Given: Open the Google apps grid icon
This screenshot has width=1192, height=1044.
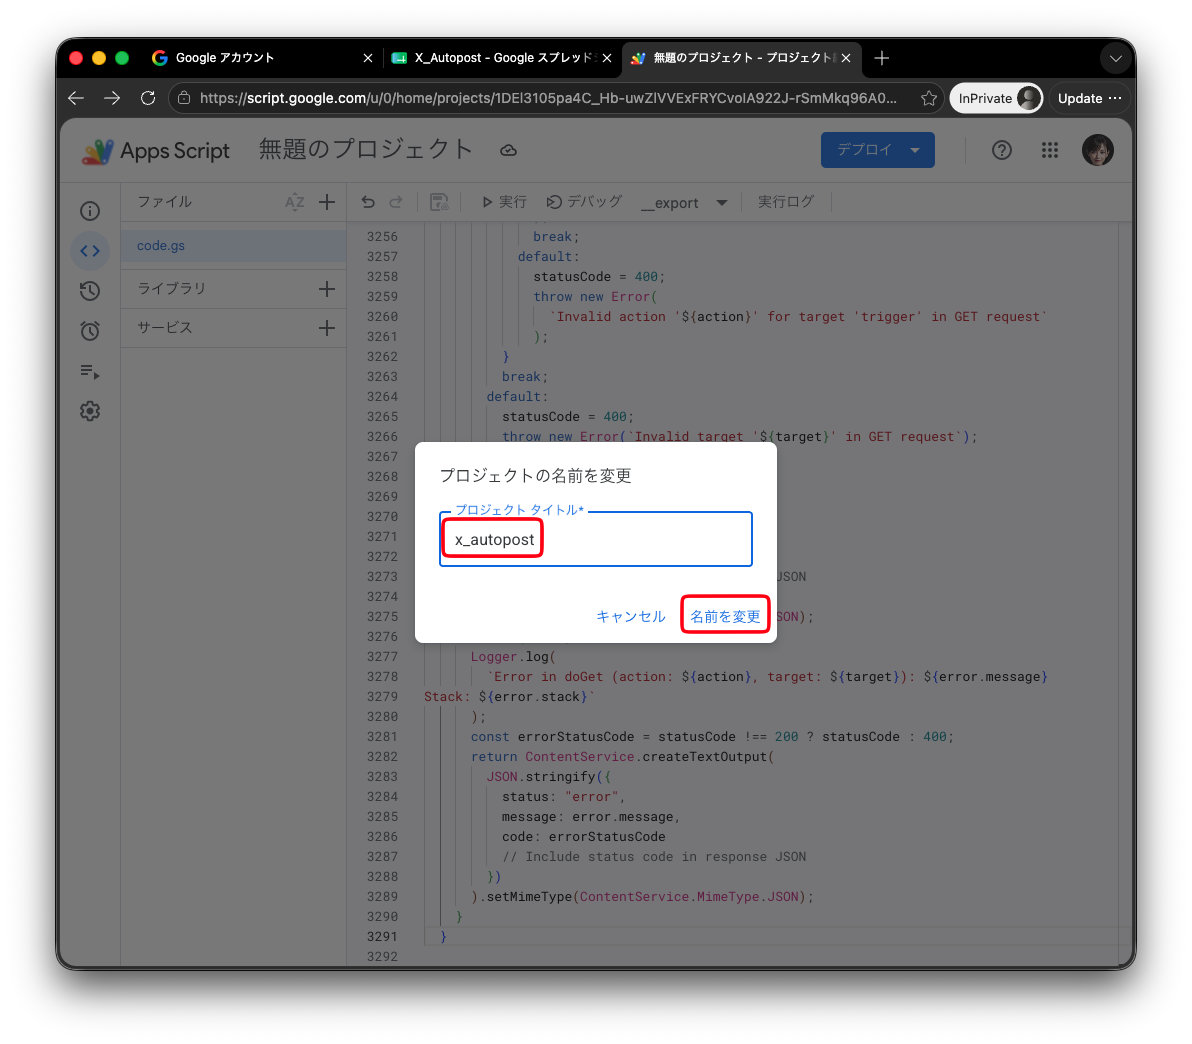Looking at the screenshot, I should (1049, 150).
